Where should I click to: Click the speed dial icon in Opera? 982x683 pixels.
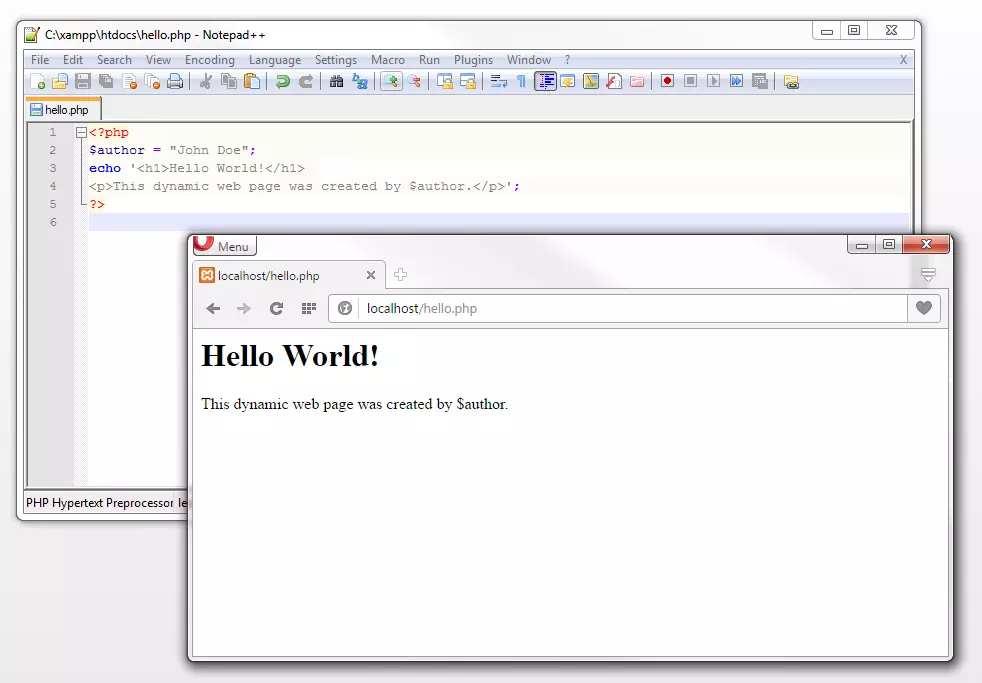[x=310, y=308]
